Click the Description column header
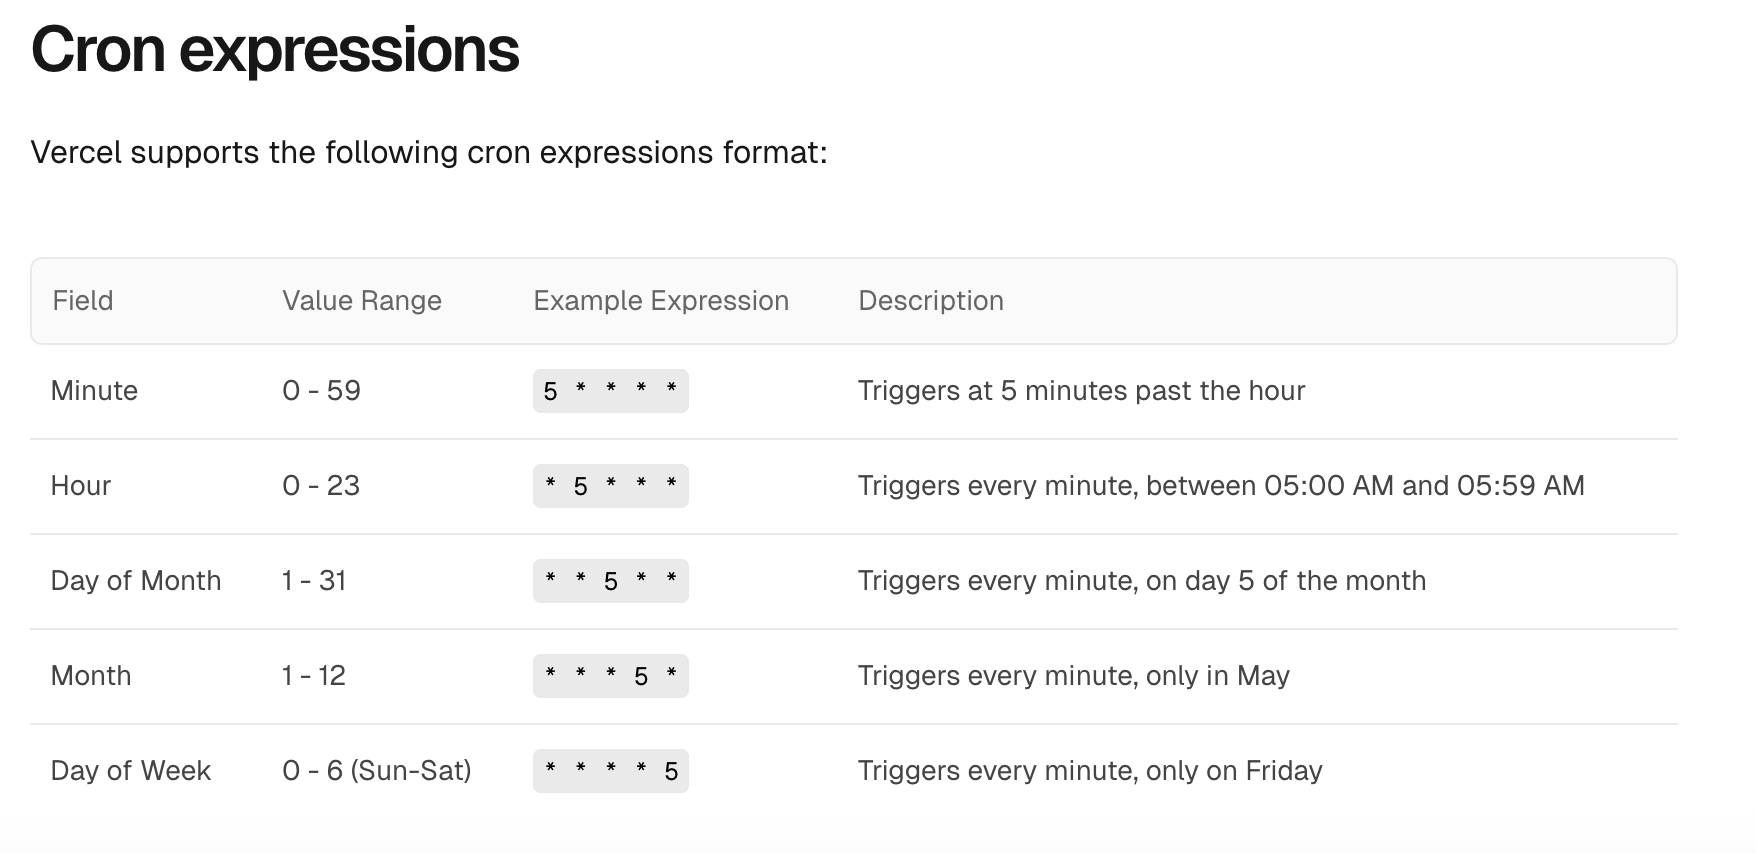This screenshot has height=854, width=1756. 931,301
